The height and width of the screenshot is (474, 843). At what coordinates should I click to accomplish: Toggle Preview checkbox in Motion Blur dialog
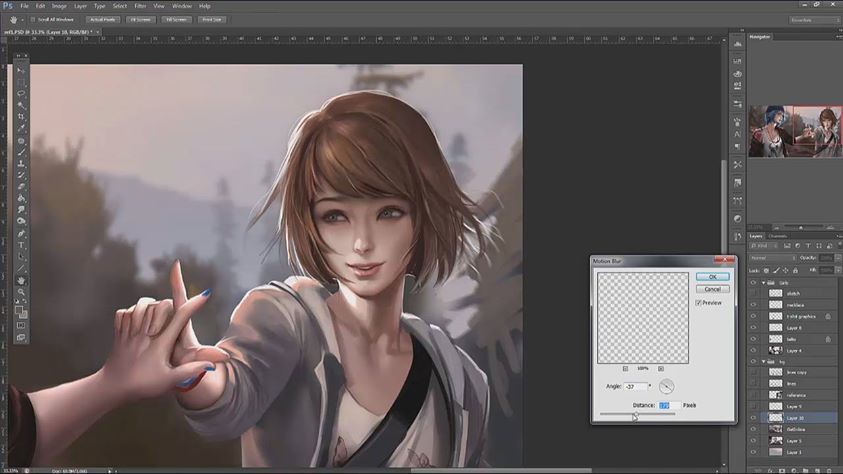[698, 303]
